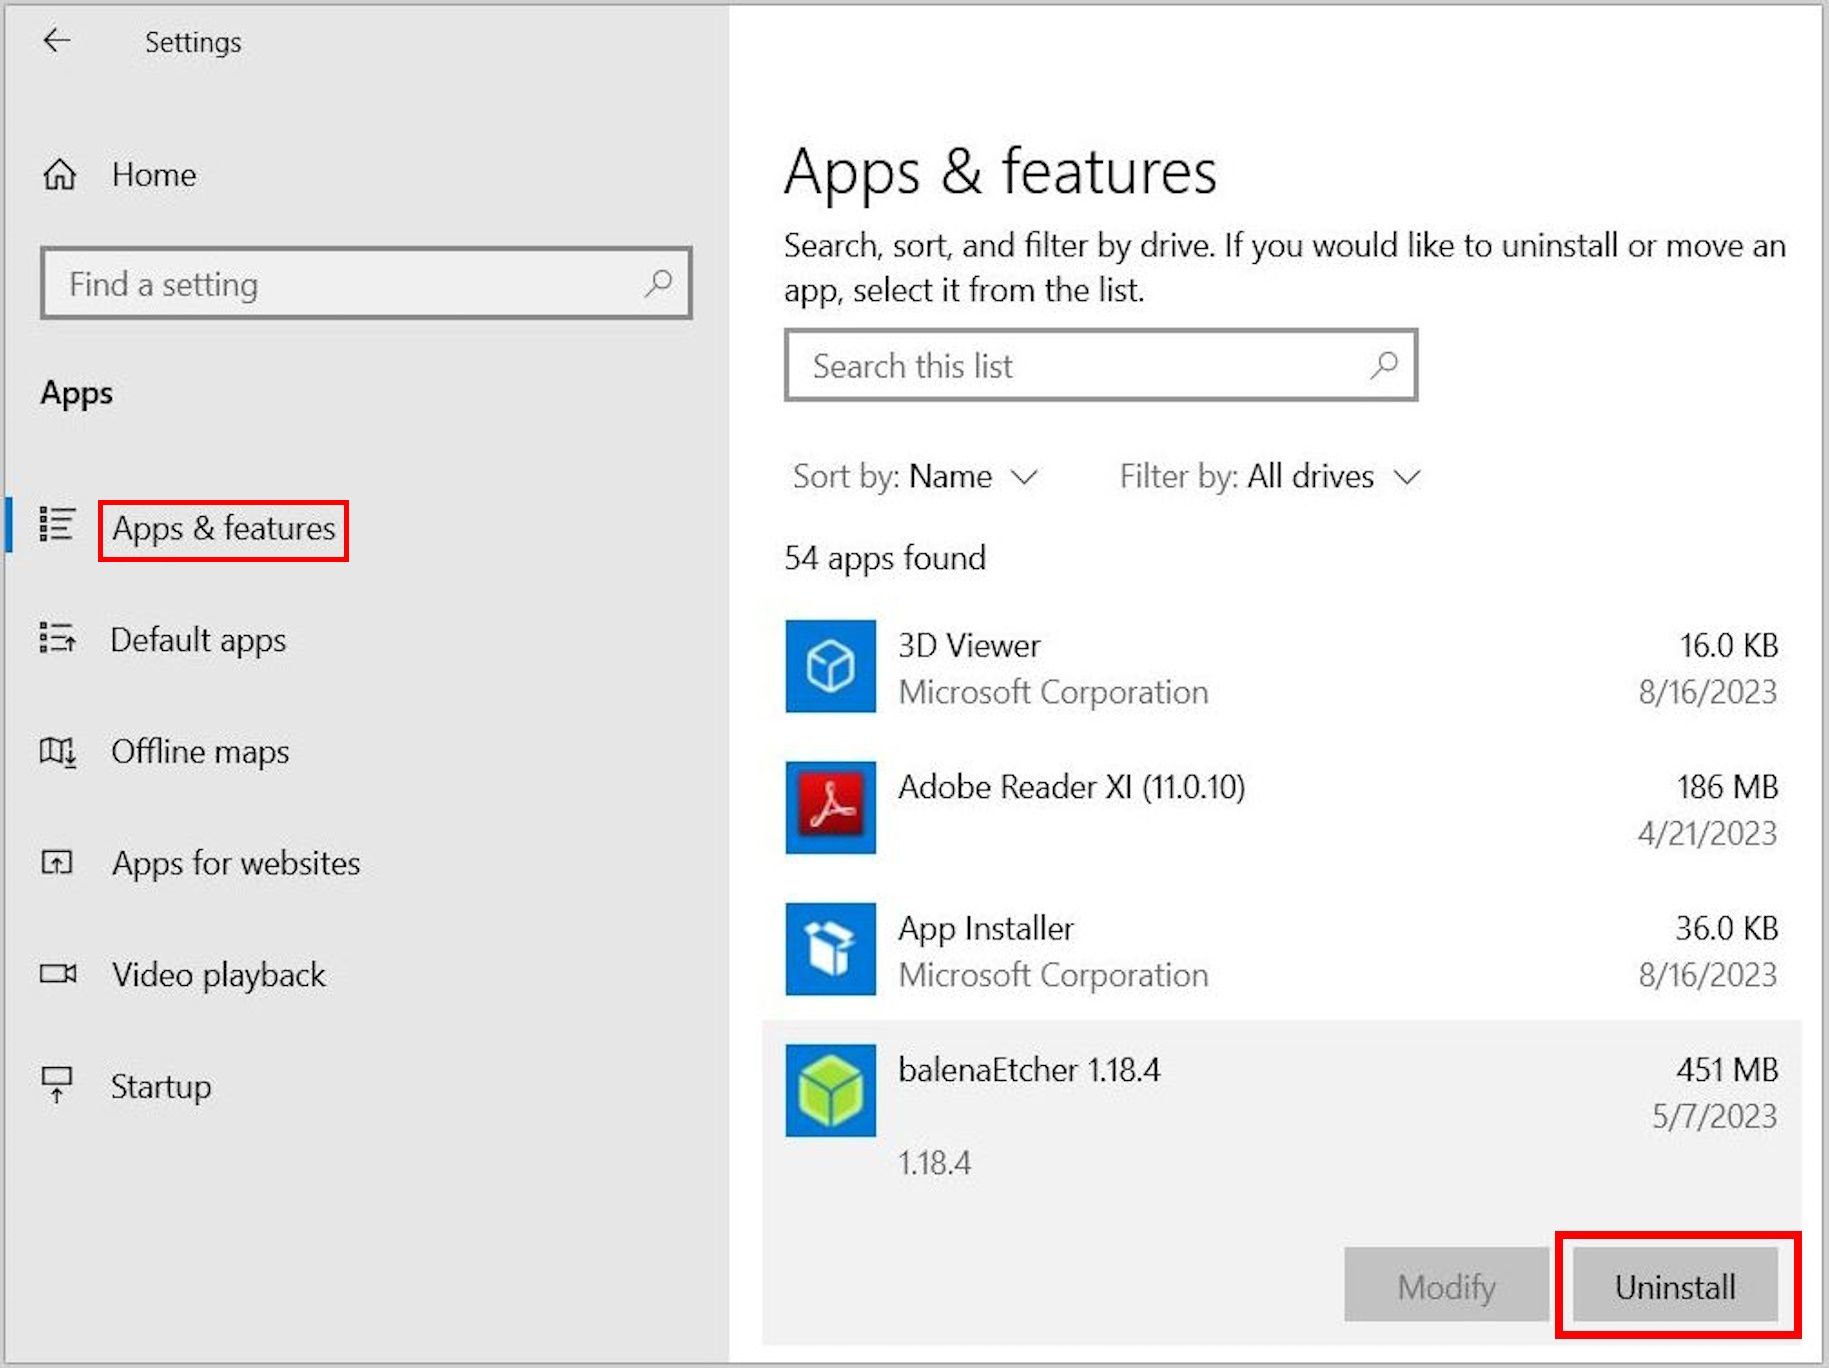Select the 3D Viewer app name
The image size is (1829, 1368).
pos(969,646)
